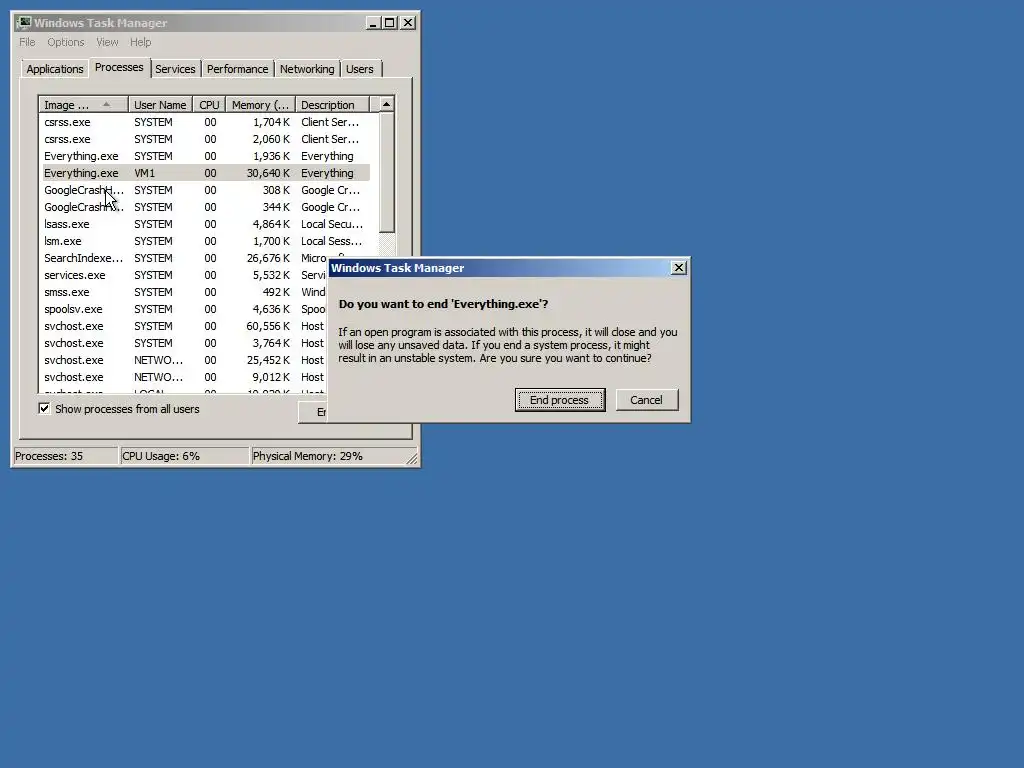Click Physical Memory: 29% in status bar
The height and width of the screenshot is (768, 1024).
click(x=328, y=456)
